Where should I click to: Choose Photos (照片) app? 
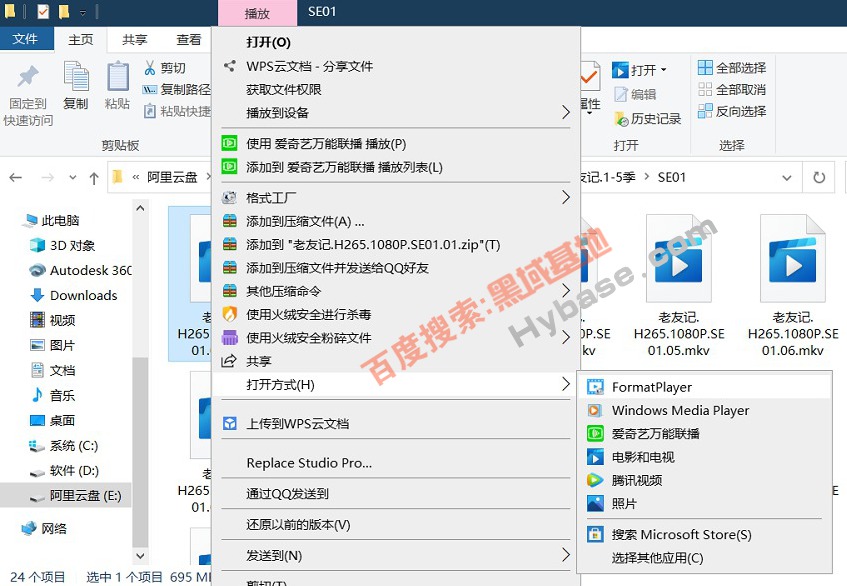[x=704, y=503]
